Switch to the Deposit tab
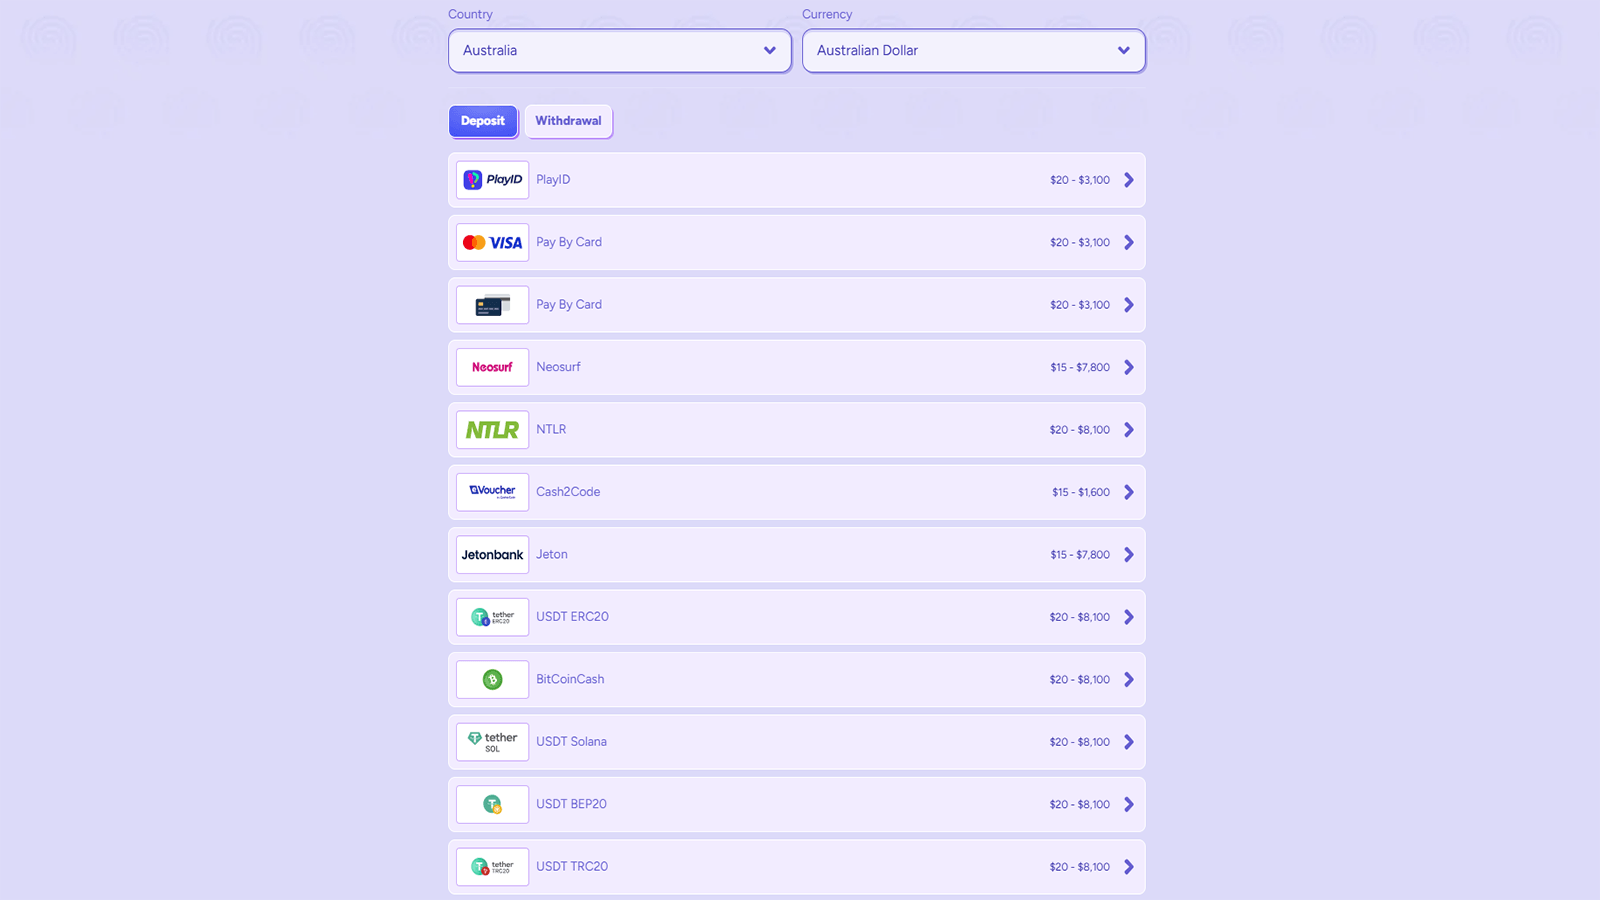1600x900 pixels. [483, 121]
